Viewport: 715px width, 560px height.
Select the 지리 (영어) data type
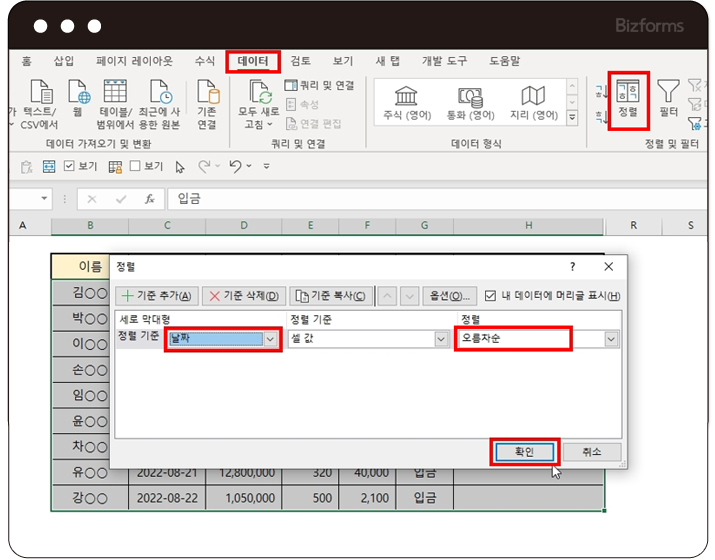[x=533, y=103]
